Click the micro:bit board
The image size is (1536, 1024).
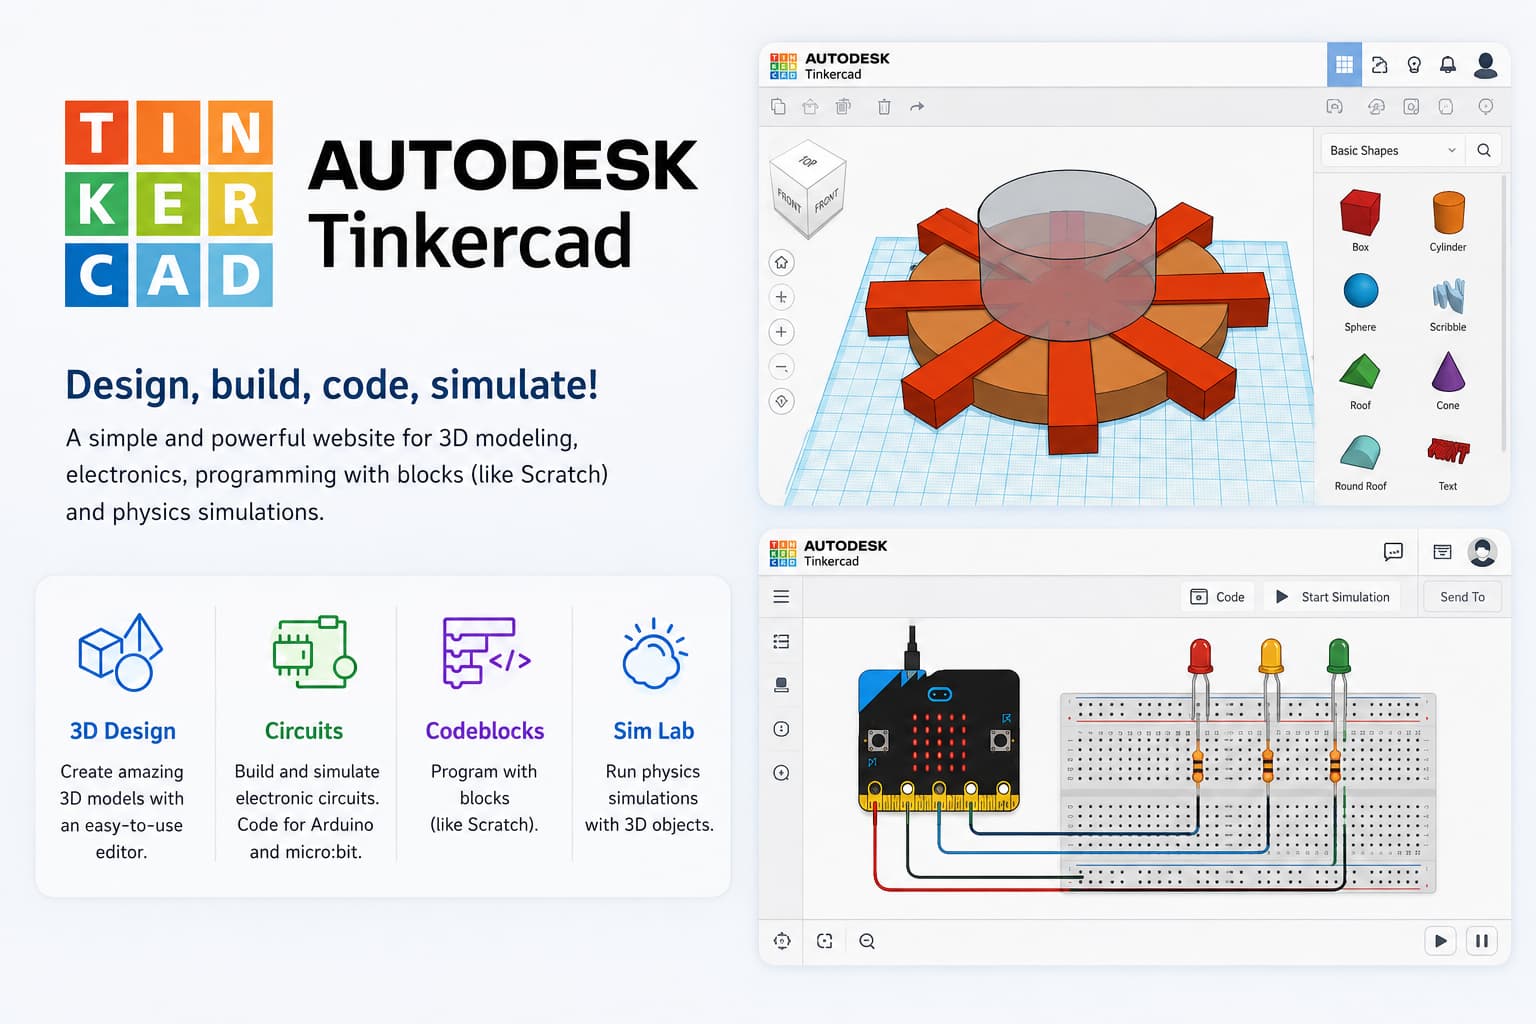(x=939, y=740)
